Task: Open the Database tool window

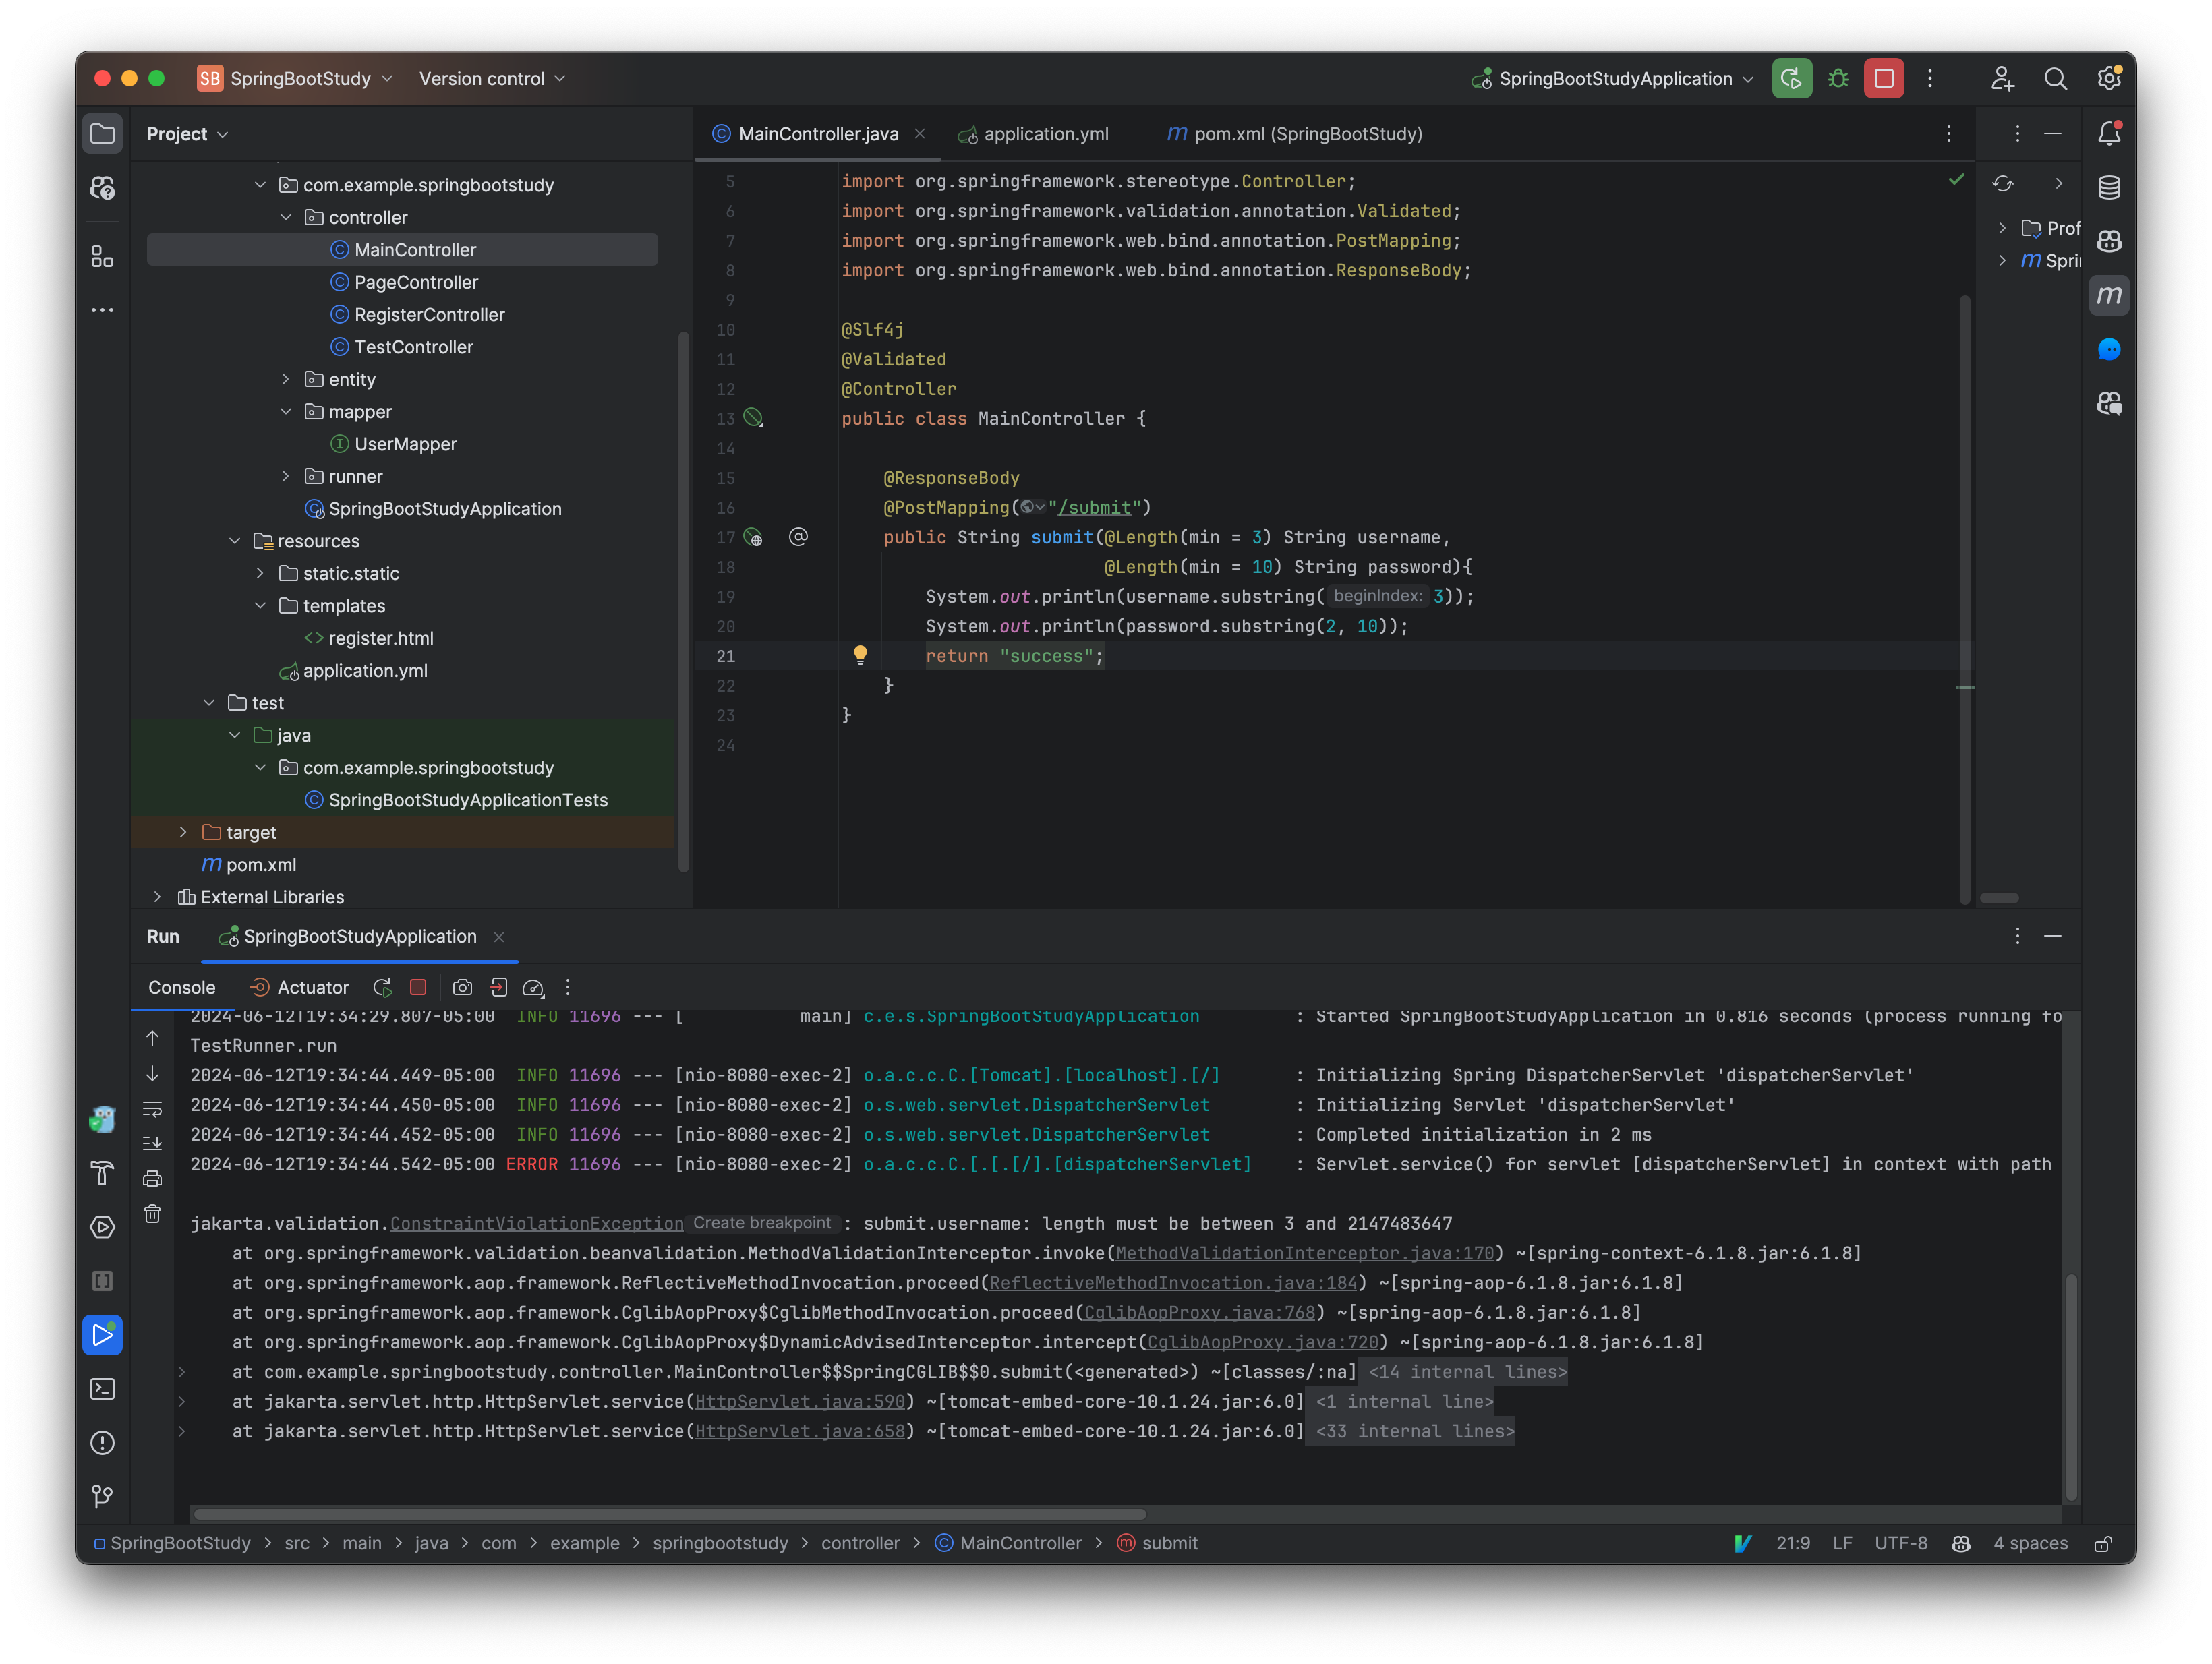Action: pyautogui.click(x=2110, y=186)
